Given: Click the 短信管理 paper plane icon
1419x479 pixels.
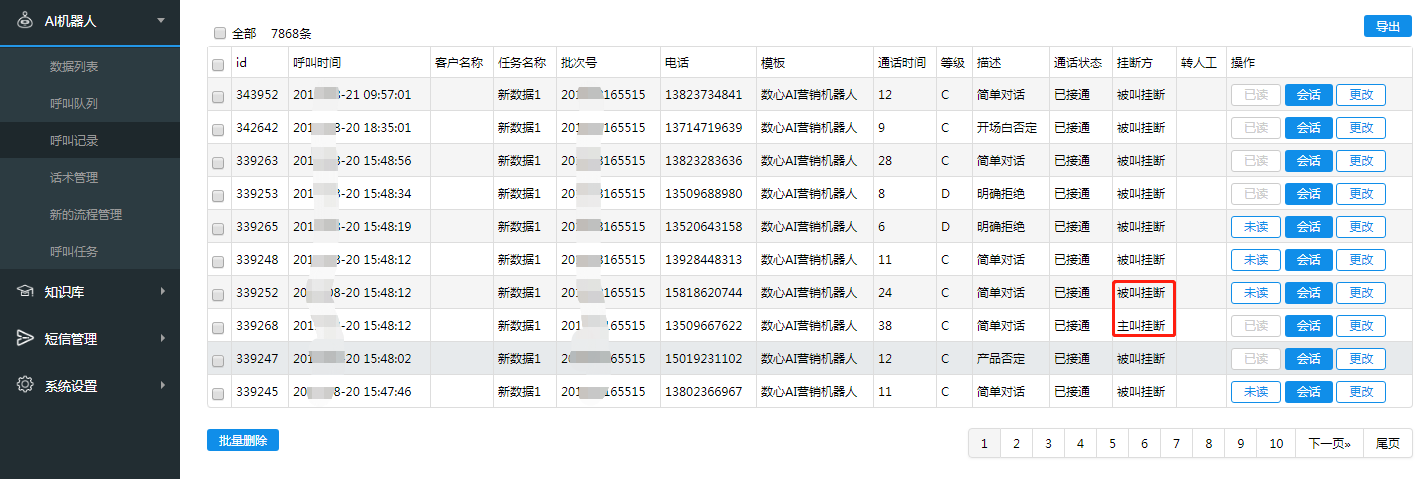Looking at the screenshot, I should [25, 338].
